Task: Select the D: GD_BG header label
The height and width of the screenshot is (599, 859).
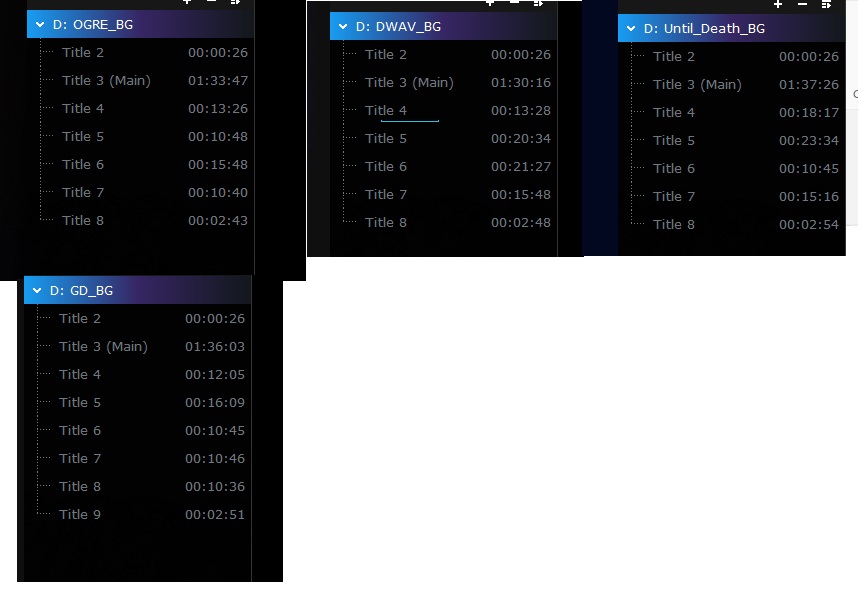Action: tap(81, 290)
